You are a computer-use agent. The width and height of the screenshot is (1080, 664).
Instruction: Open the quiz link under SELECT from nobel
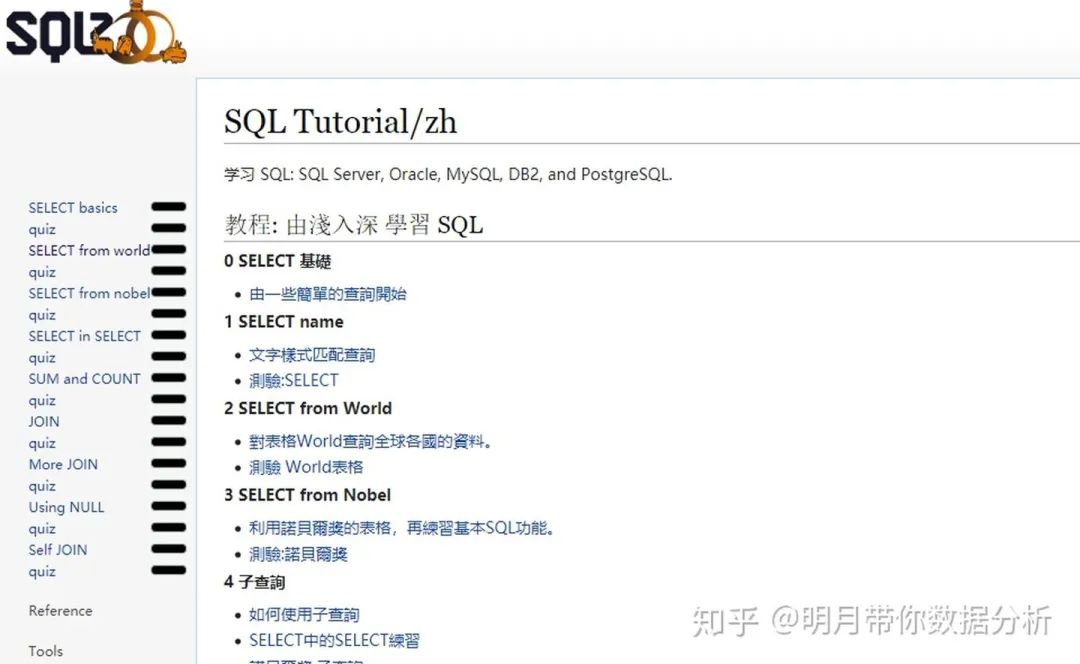[x=42, y=315]
